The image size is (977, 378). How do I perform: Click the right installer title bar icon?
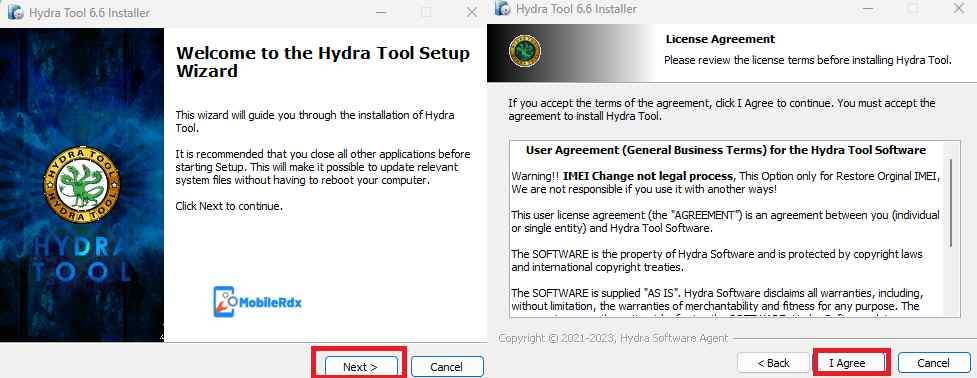tap(502, 9)
